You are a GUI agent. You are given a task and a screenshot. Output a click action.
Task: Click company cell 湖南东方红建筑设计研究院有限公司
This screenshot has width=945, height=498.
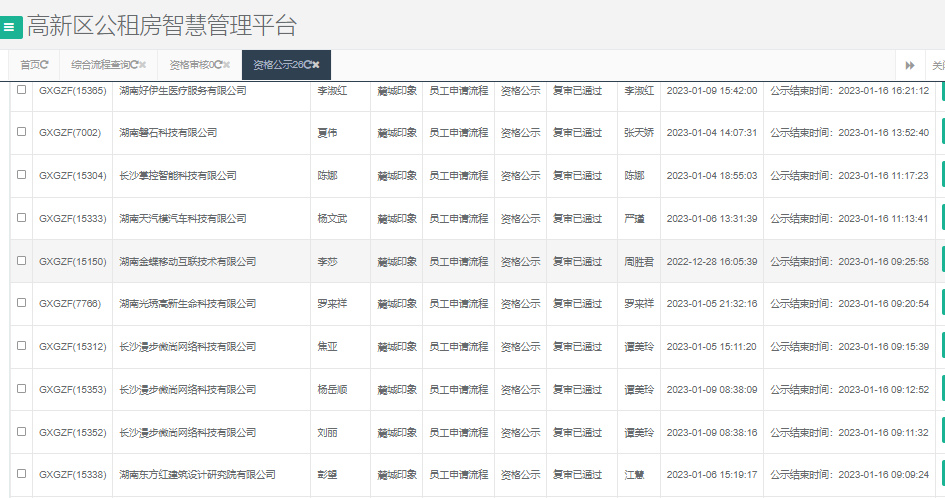tap(197, 475)
